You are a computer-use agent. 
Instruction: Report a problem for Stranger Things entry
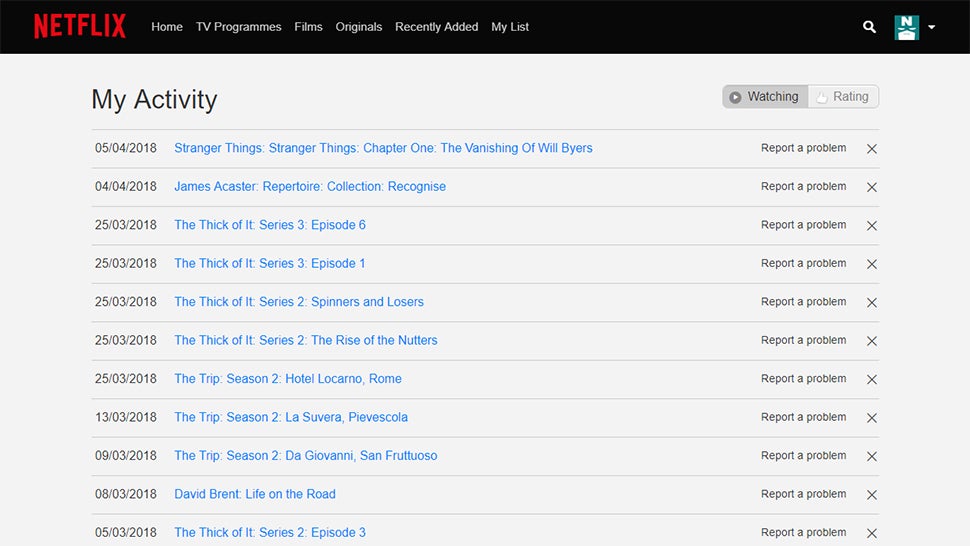point(804,148)
